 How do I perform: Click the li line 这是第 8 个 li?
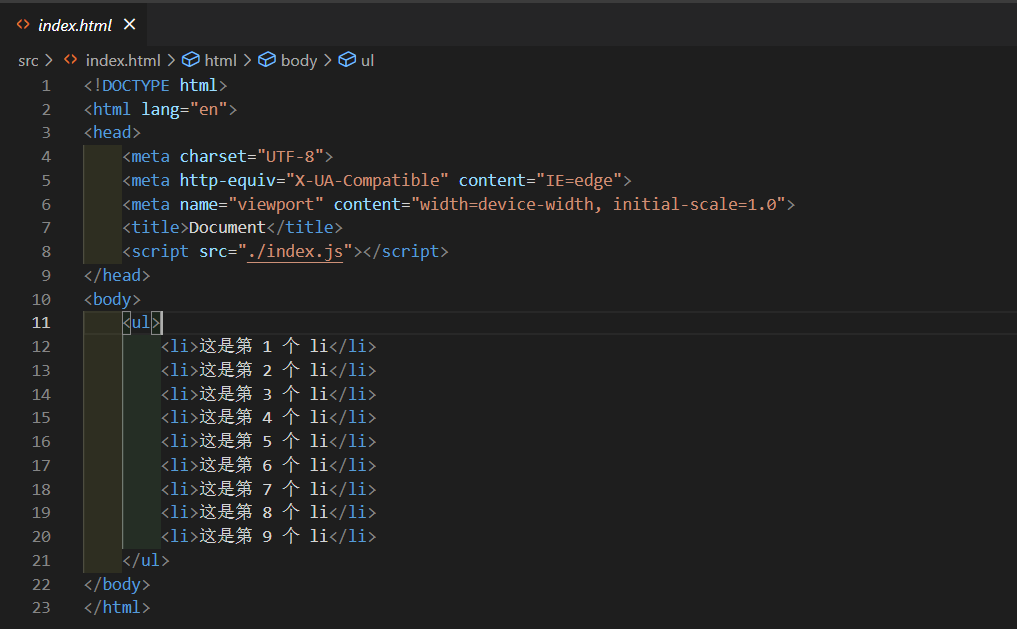pyautogui.click(x=269, y=512)
